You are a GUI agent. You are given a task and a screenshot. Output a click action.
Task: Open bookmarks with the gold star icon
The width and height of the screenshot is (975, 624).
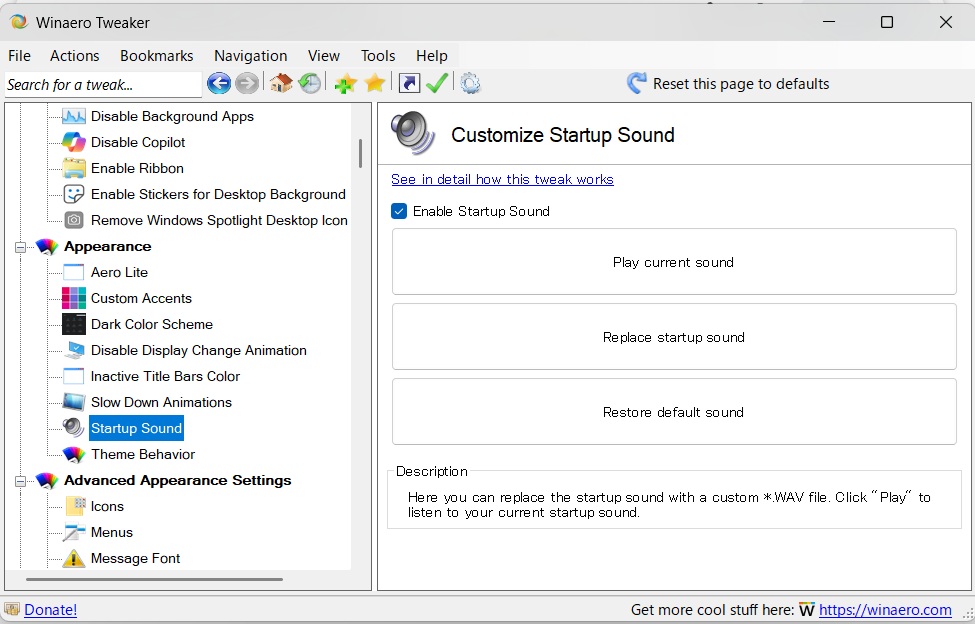point(375,84)
